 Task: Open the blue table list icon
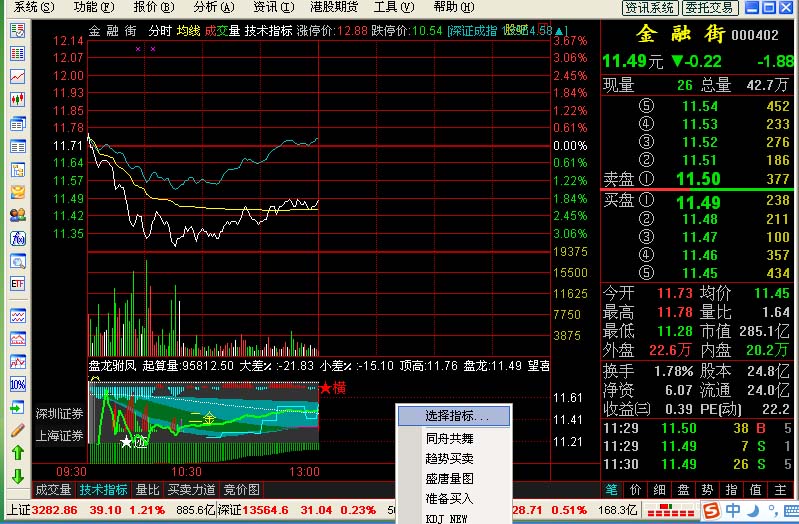[x=18, y=147]
